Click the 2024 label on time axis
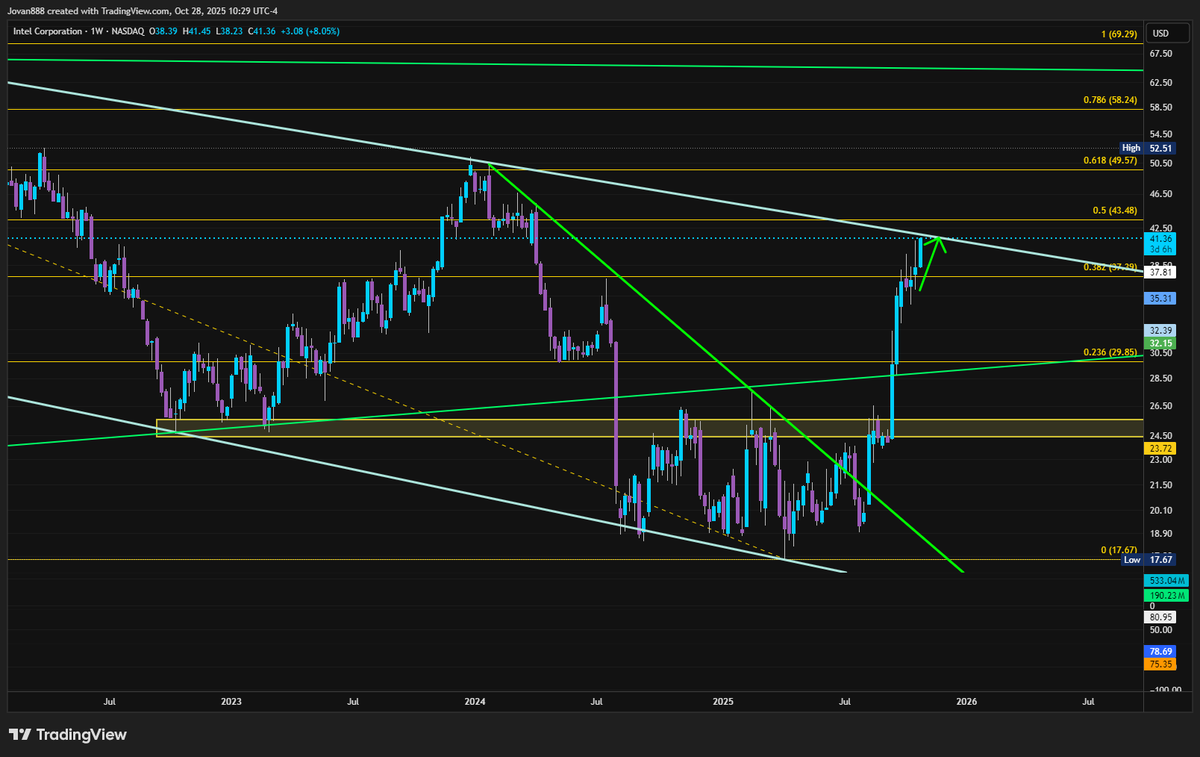Viewport: 1200px width, 757px height. [x=475, y=703]
